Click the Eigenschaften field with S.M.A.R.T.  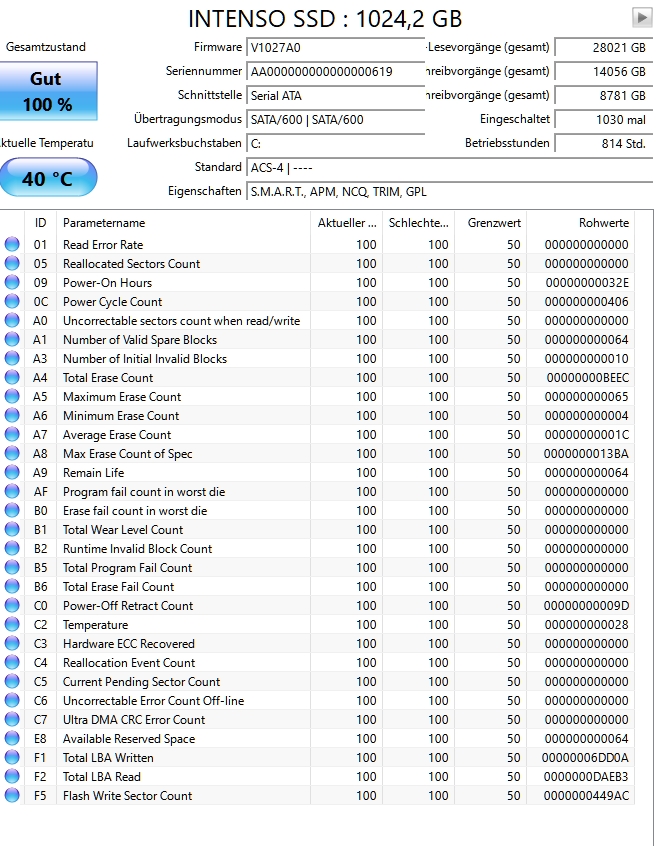(450, 192)
